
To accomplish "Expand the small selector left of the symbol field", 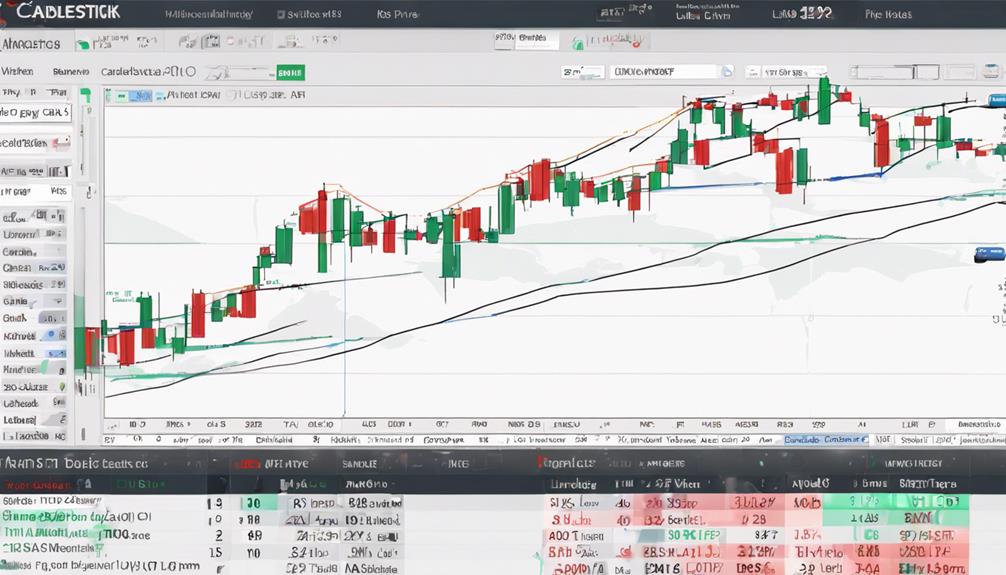I will 583,72.
